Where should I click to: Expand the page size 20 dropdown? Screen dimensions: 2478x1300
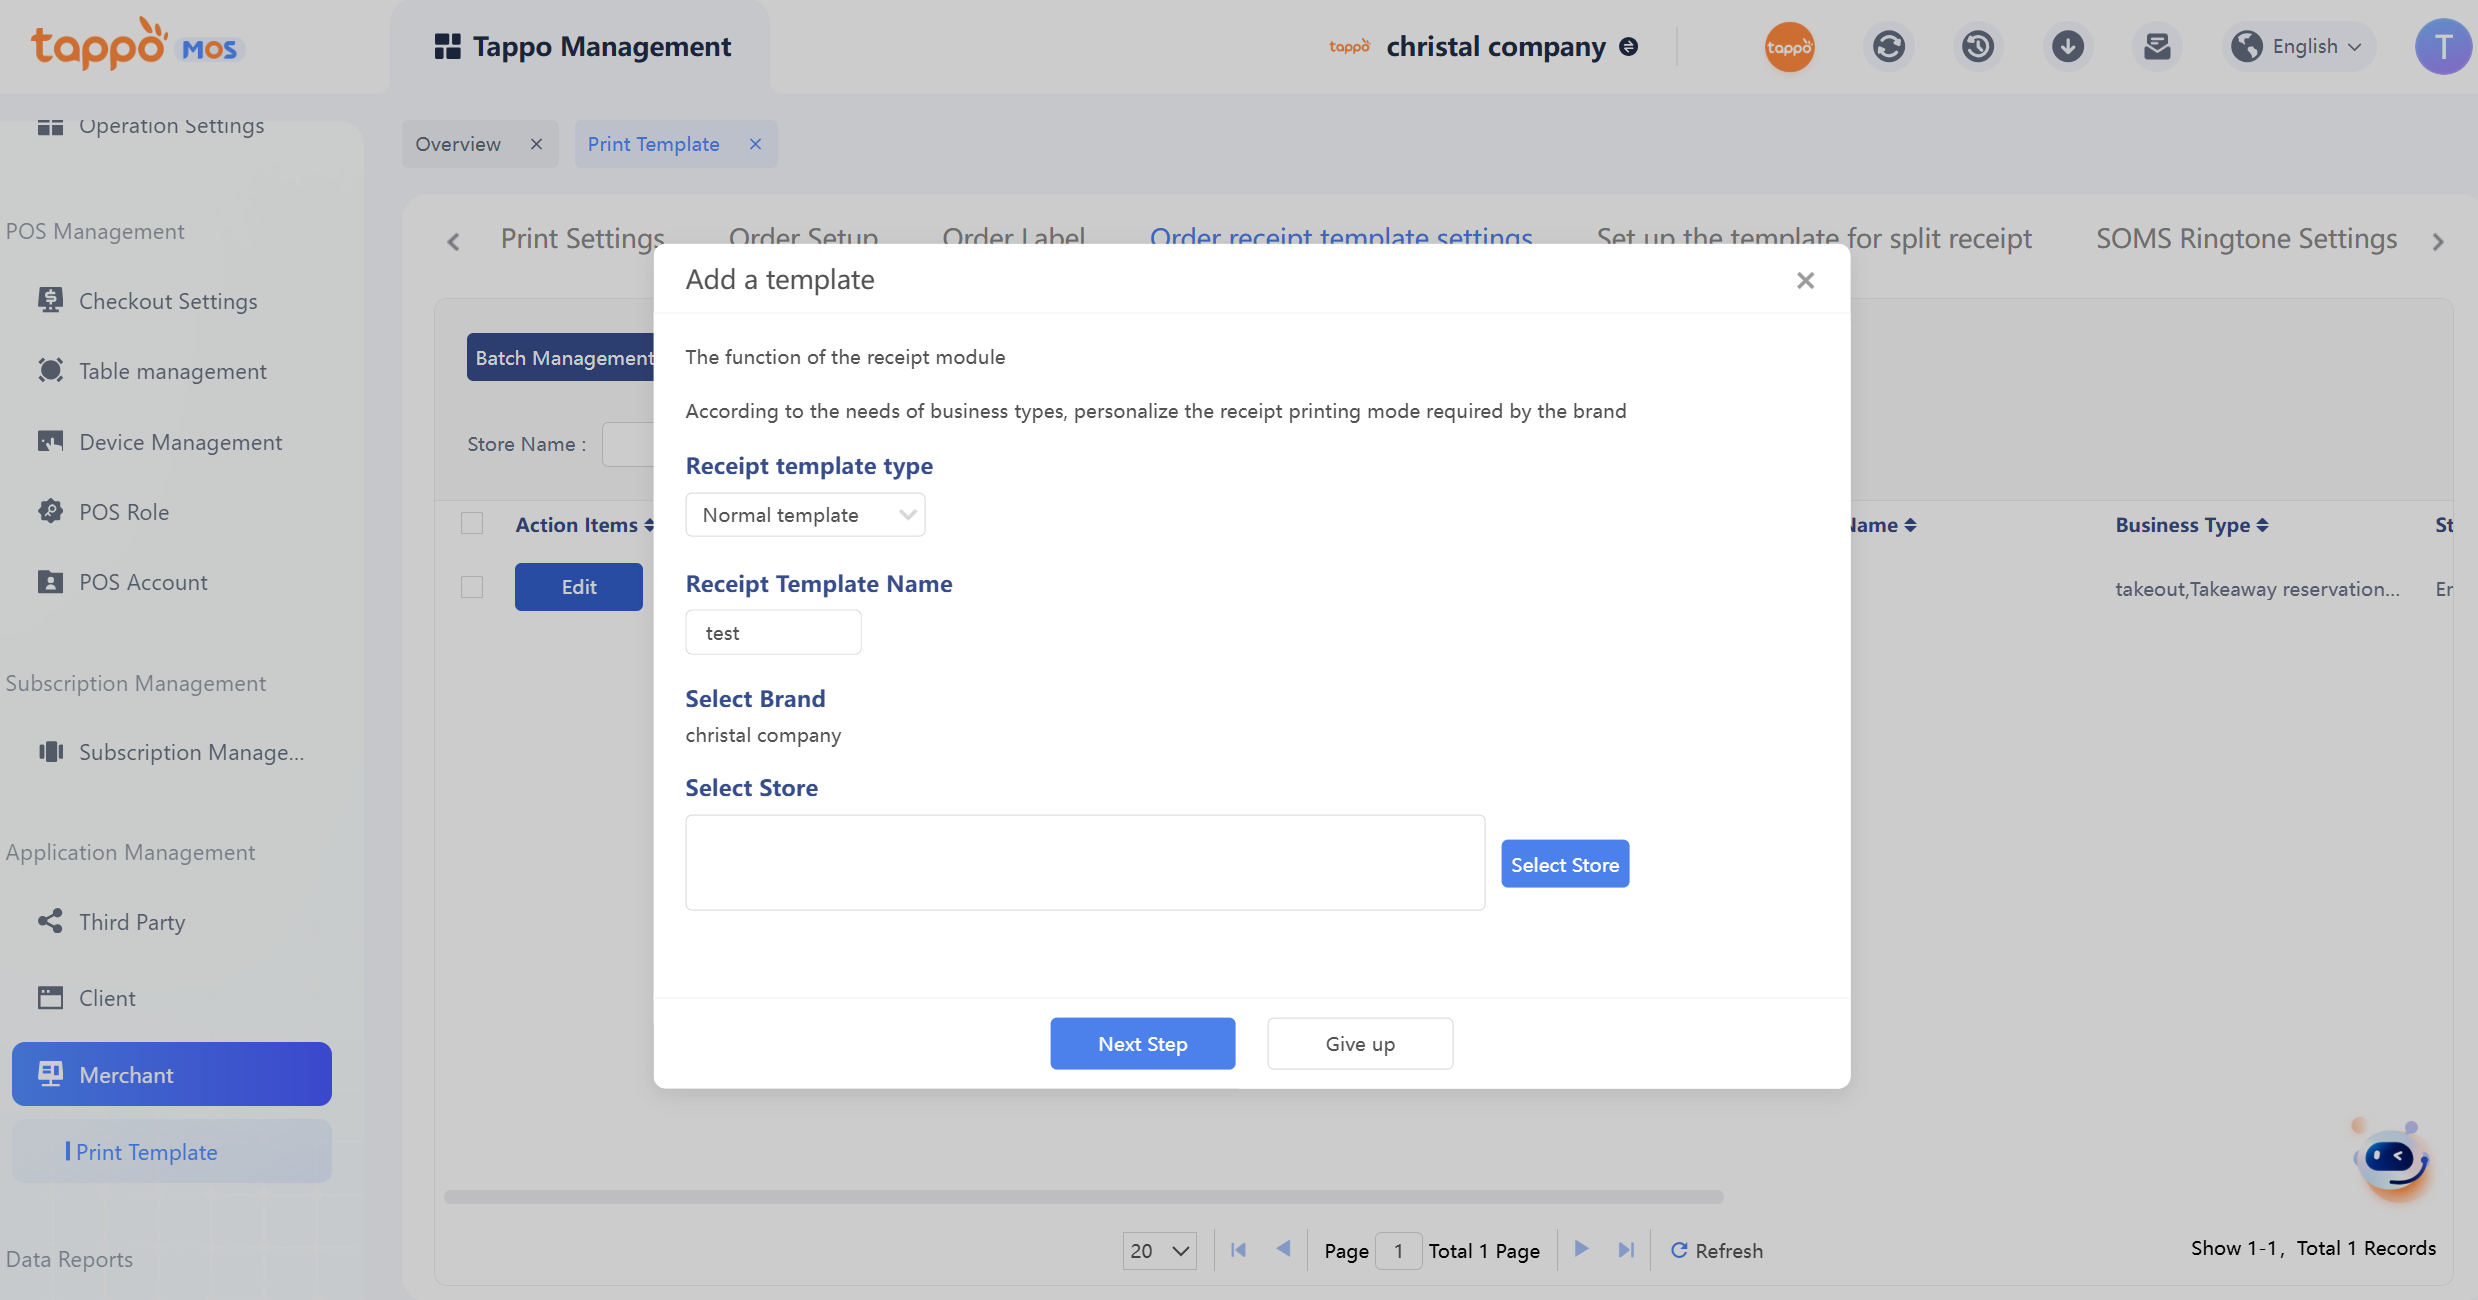tap(1159, 1251)
